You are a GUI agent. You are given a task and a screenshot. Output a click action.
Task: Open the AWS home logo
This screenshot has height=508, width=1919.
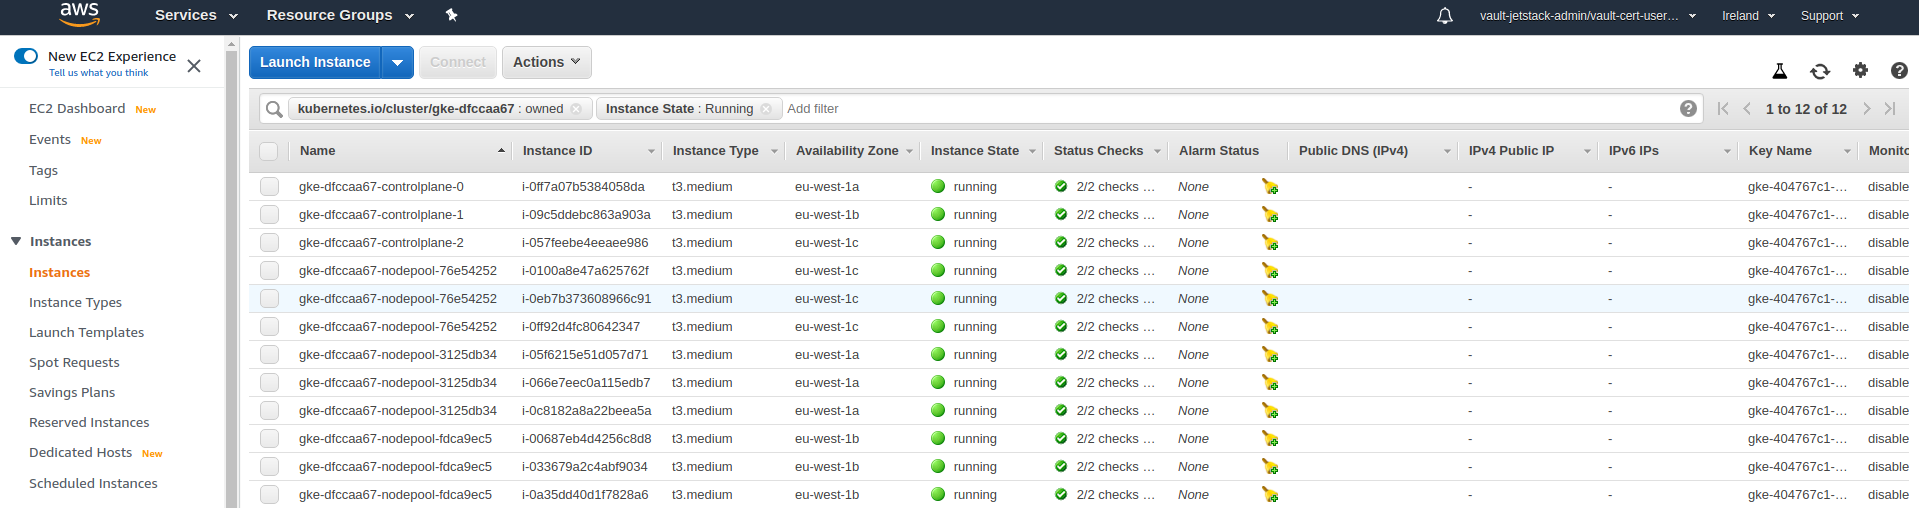[79, 14]
